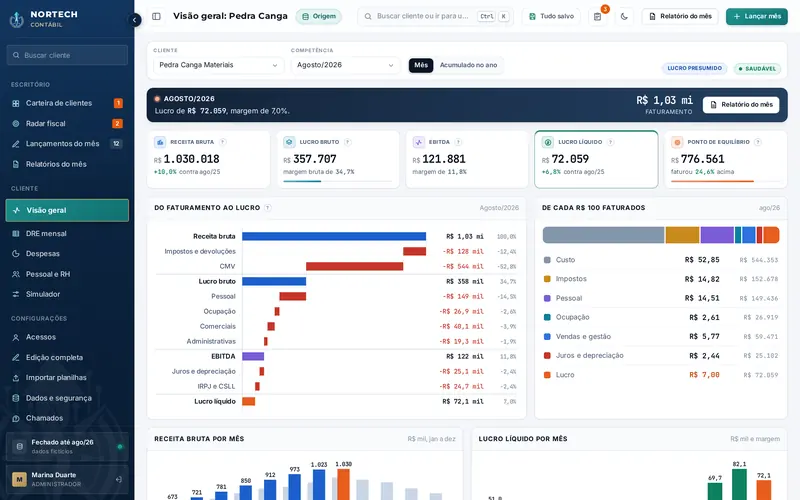Click the Origem badge button
Viewport: 800px width, 500px height.
(x=318, y=16)
